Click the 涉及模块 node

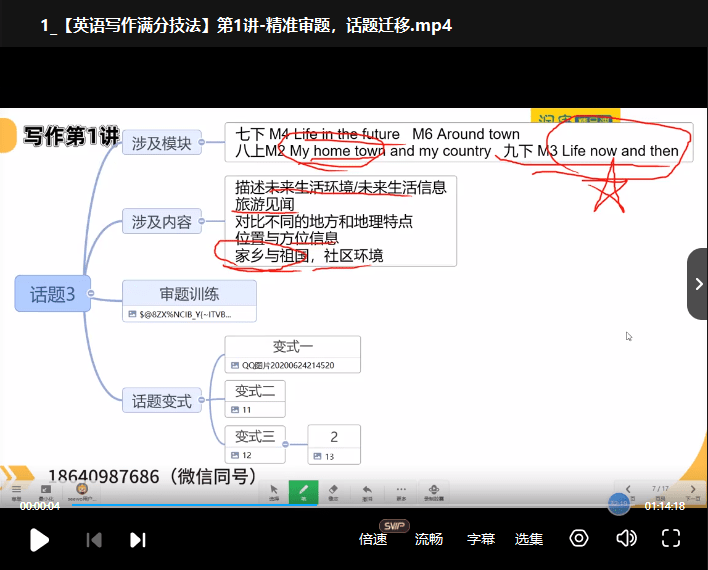coord(162,143)
